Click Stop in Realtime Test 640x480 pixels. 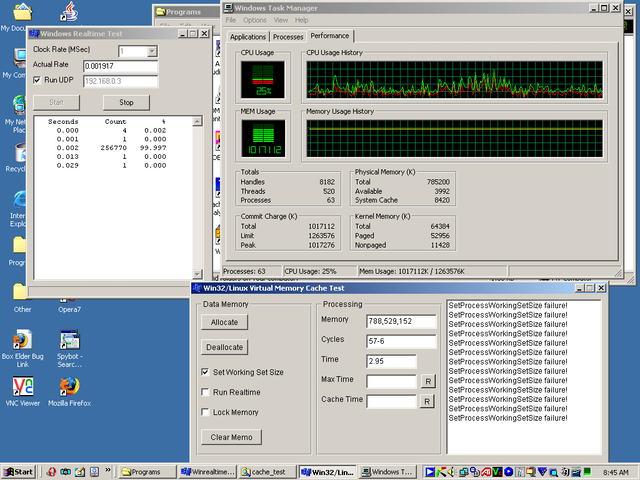click(126, 102)
